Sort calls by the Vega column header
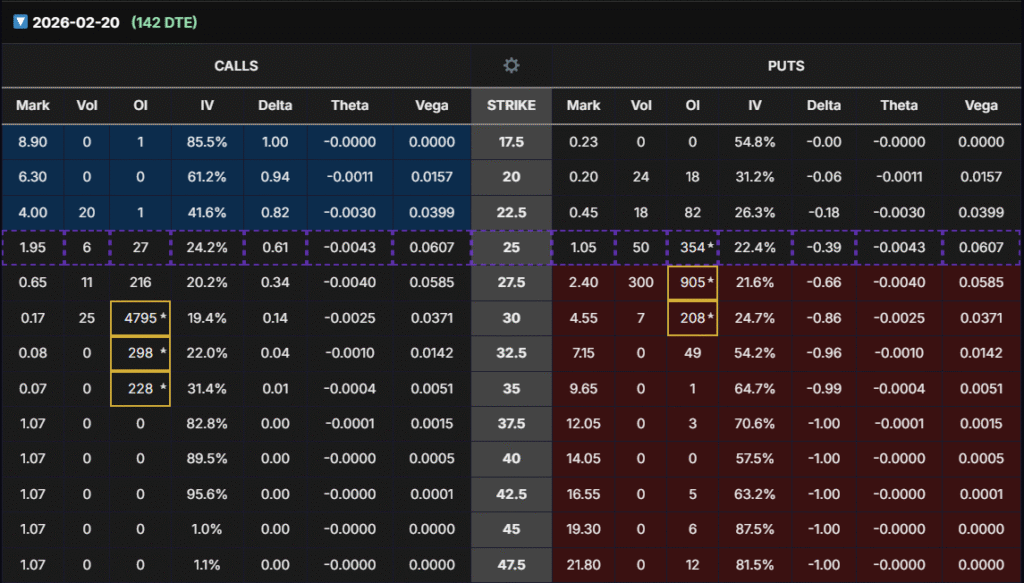Image resolution: width=1024 pixels, height=583 pixels. 432,105
